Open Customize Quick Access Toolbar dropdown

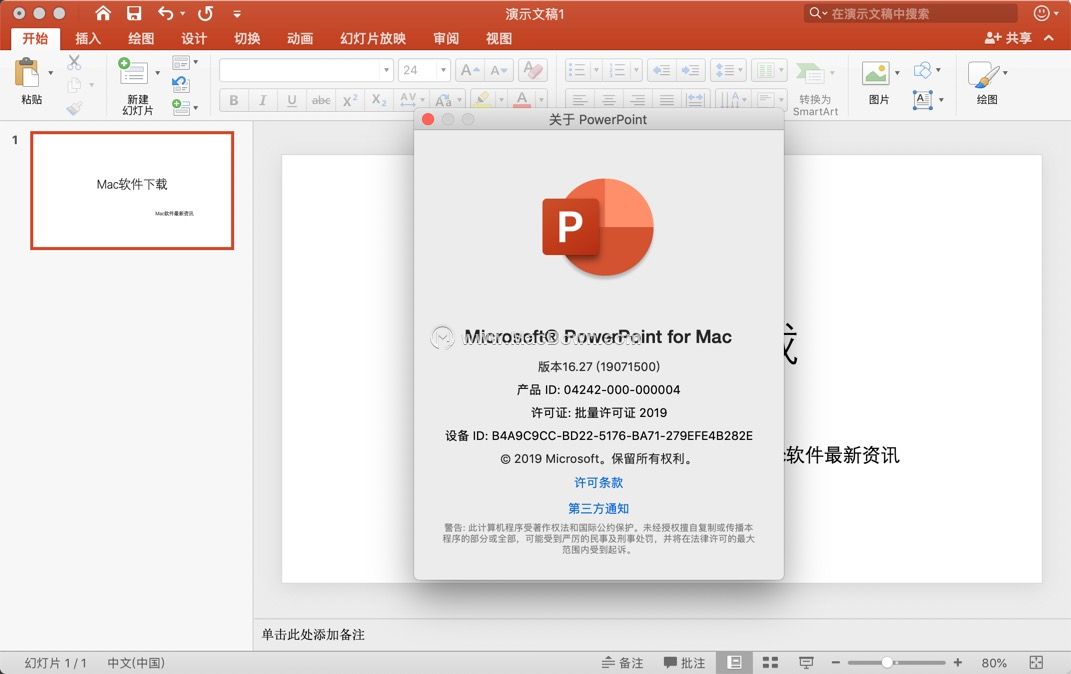[x=236, y=14]
